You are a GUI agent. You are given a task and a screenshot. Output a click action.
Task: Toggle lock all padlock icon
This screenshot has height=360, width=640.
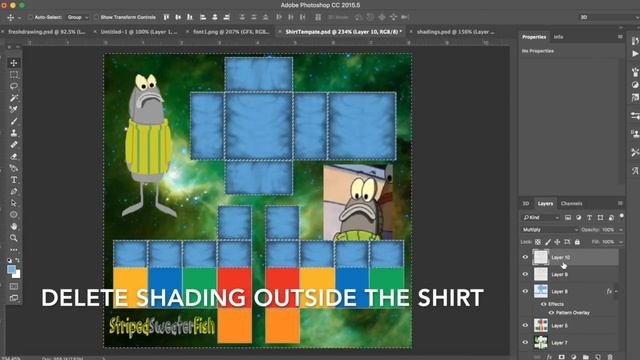coord(577,242)
